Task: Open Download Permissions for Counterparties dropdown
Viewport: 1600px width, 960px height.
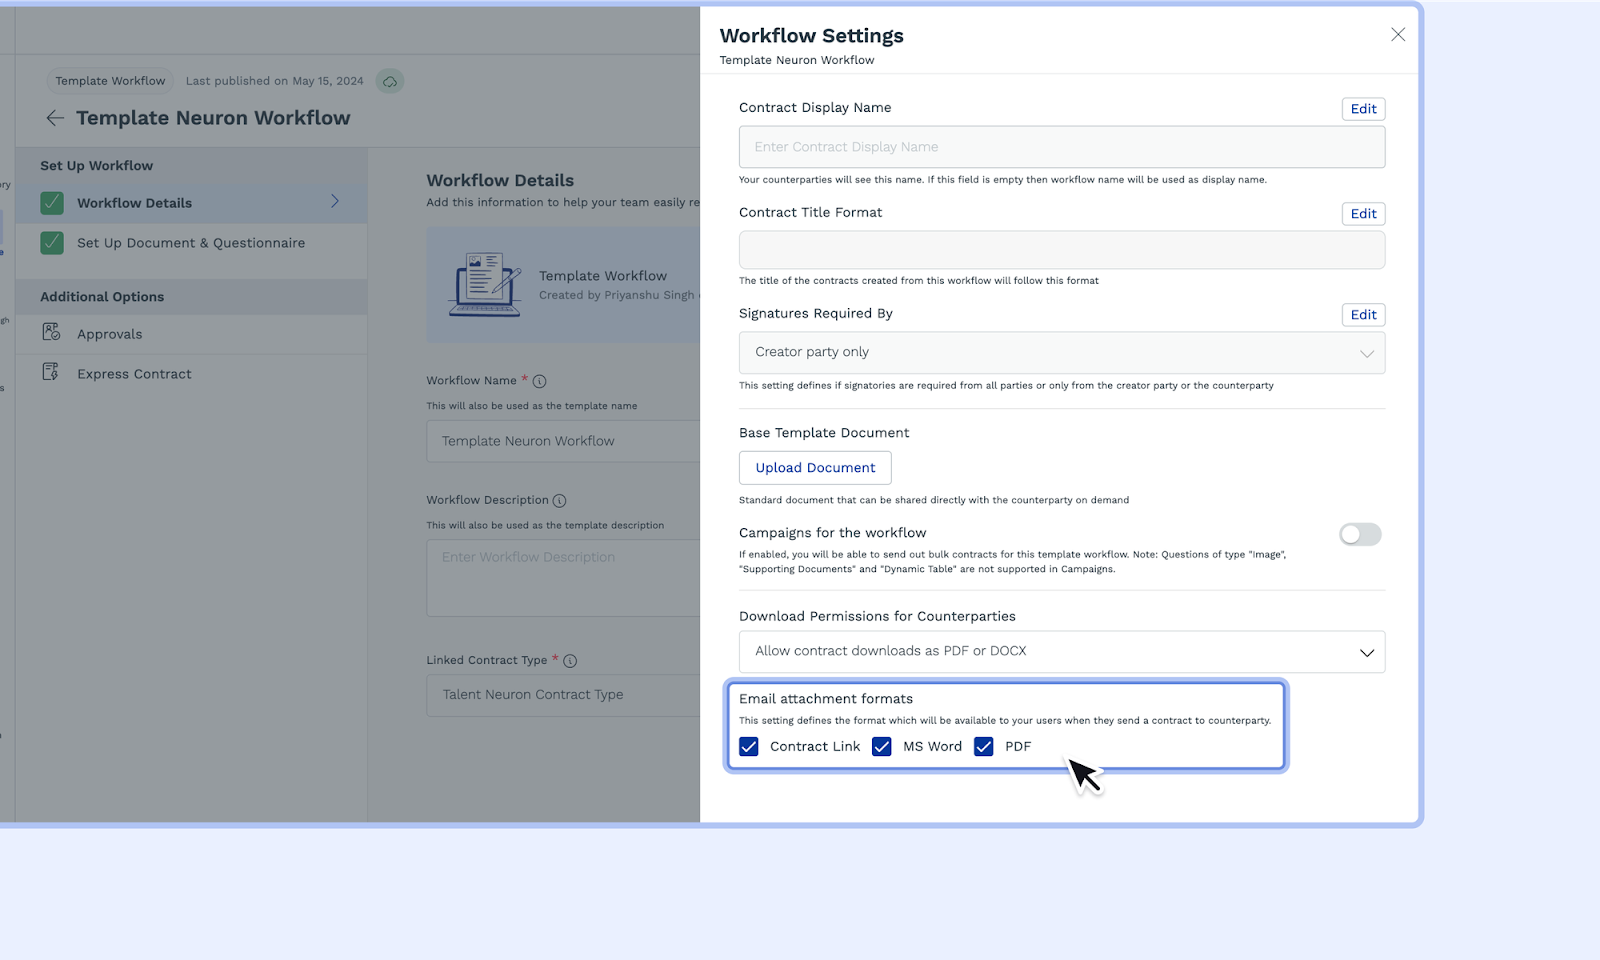Action: click(x=1062, y=652)
